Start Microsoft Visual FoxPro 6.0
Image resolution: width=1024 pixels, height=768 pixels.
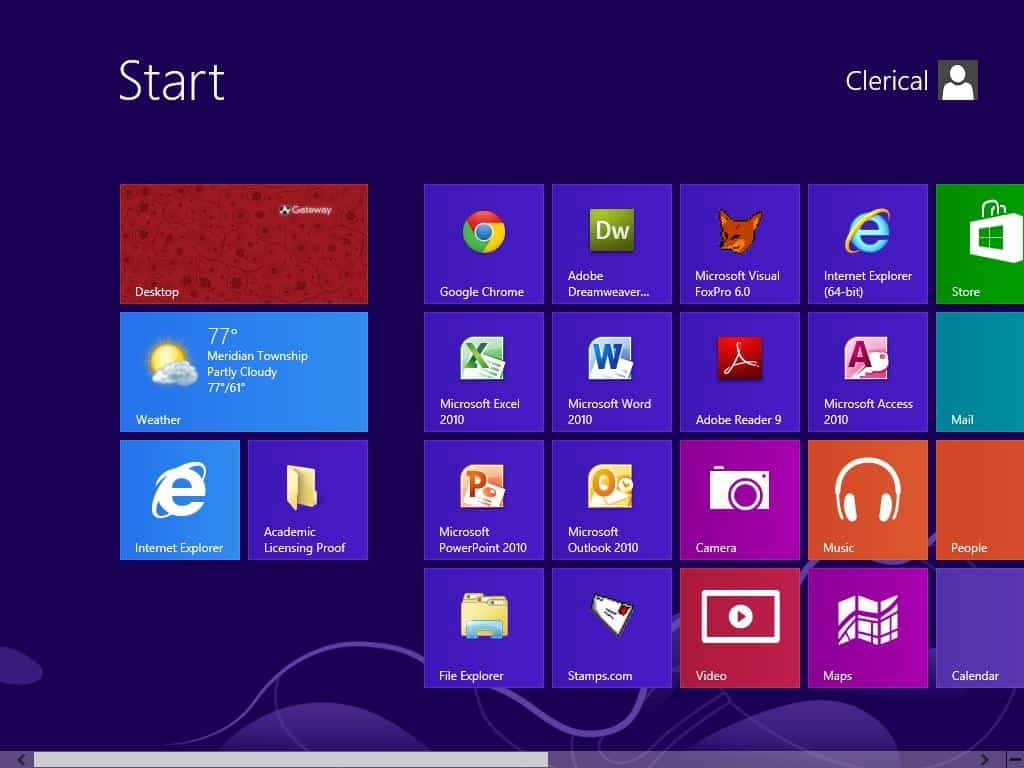[739, 243]
